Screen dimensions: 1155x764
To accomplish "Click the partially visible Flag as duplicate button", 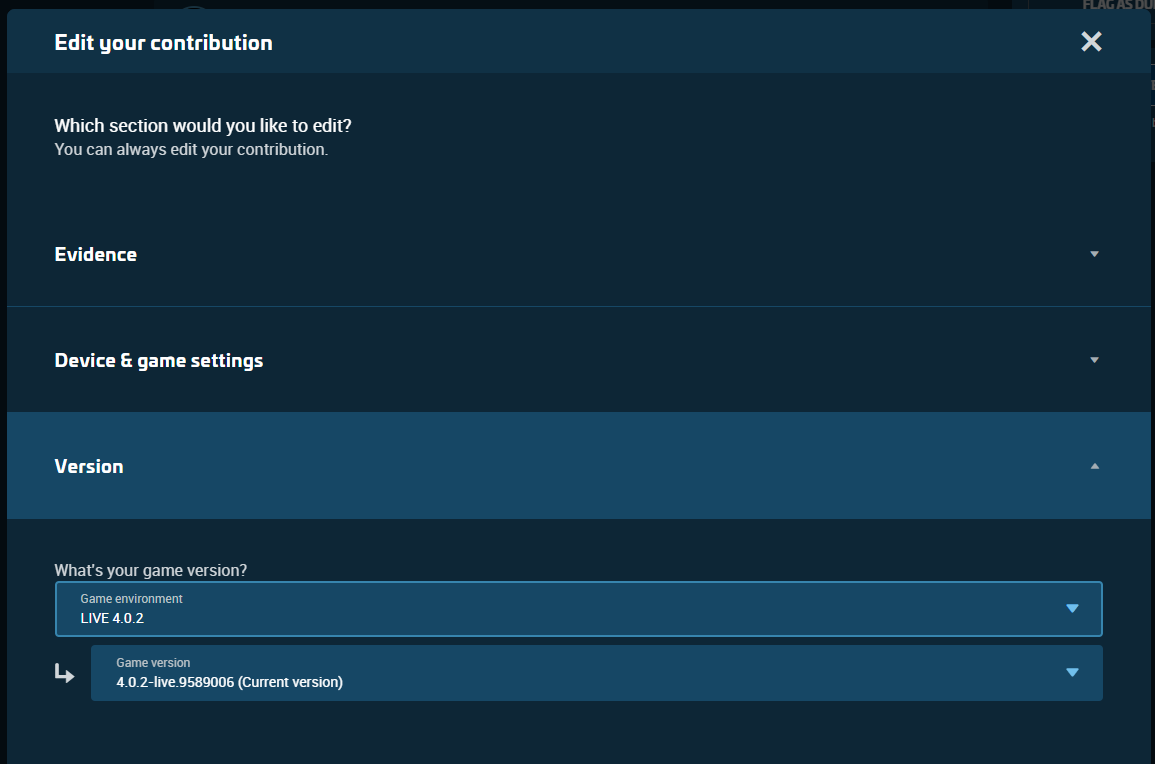I will click(1118, 5).
